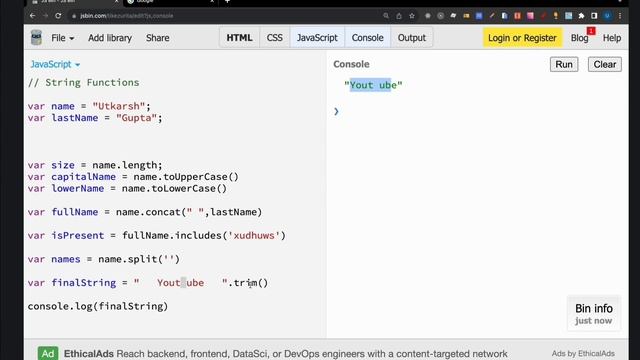Click the Console panel heading
This screenshot has height=360, width=640.
[x=351, y=64]
